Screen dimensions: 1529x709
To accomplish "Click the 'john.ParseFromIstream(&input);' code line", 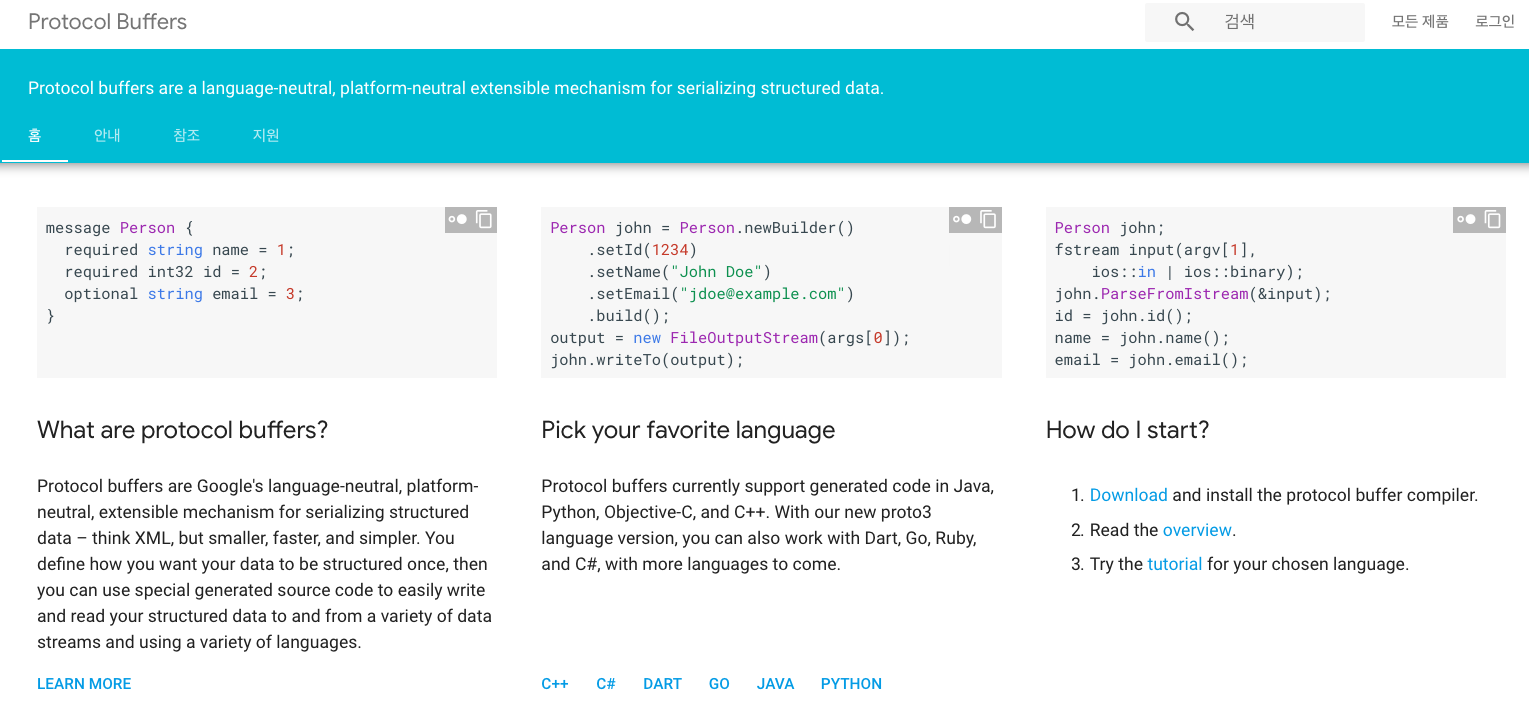I will tap(1193, 294).
